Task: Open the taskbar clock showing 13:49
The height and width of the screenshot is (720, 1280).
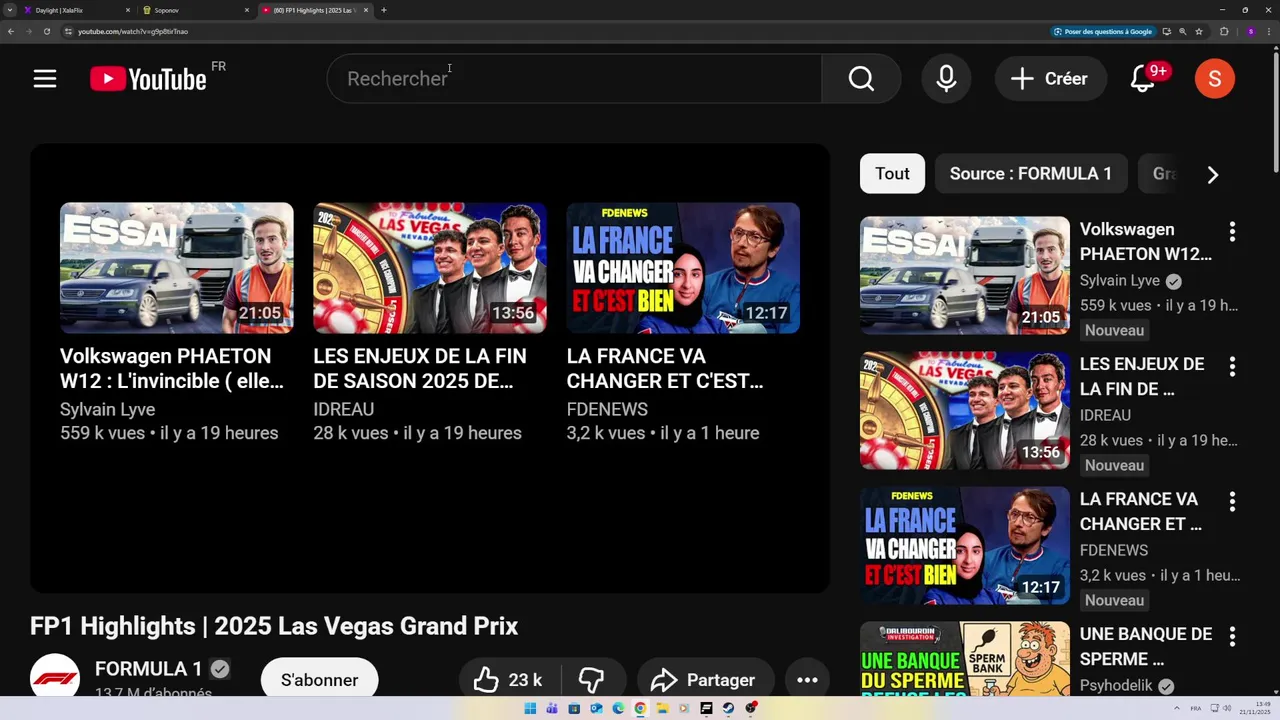Action: [x=1255, y=708]
